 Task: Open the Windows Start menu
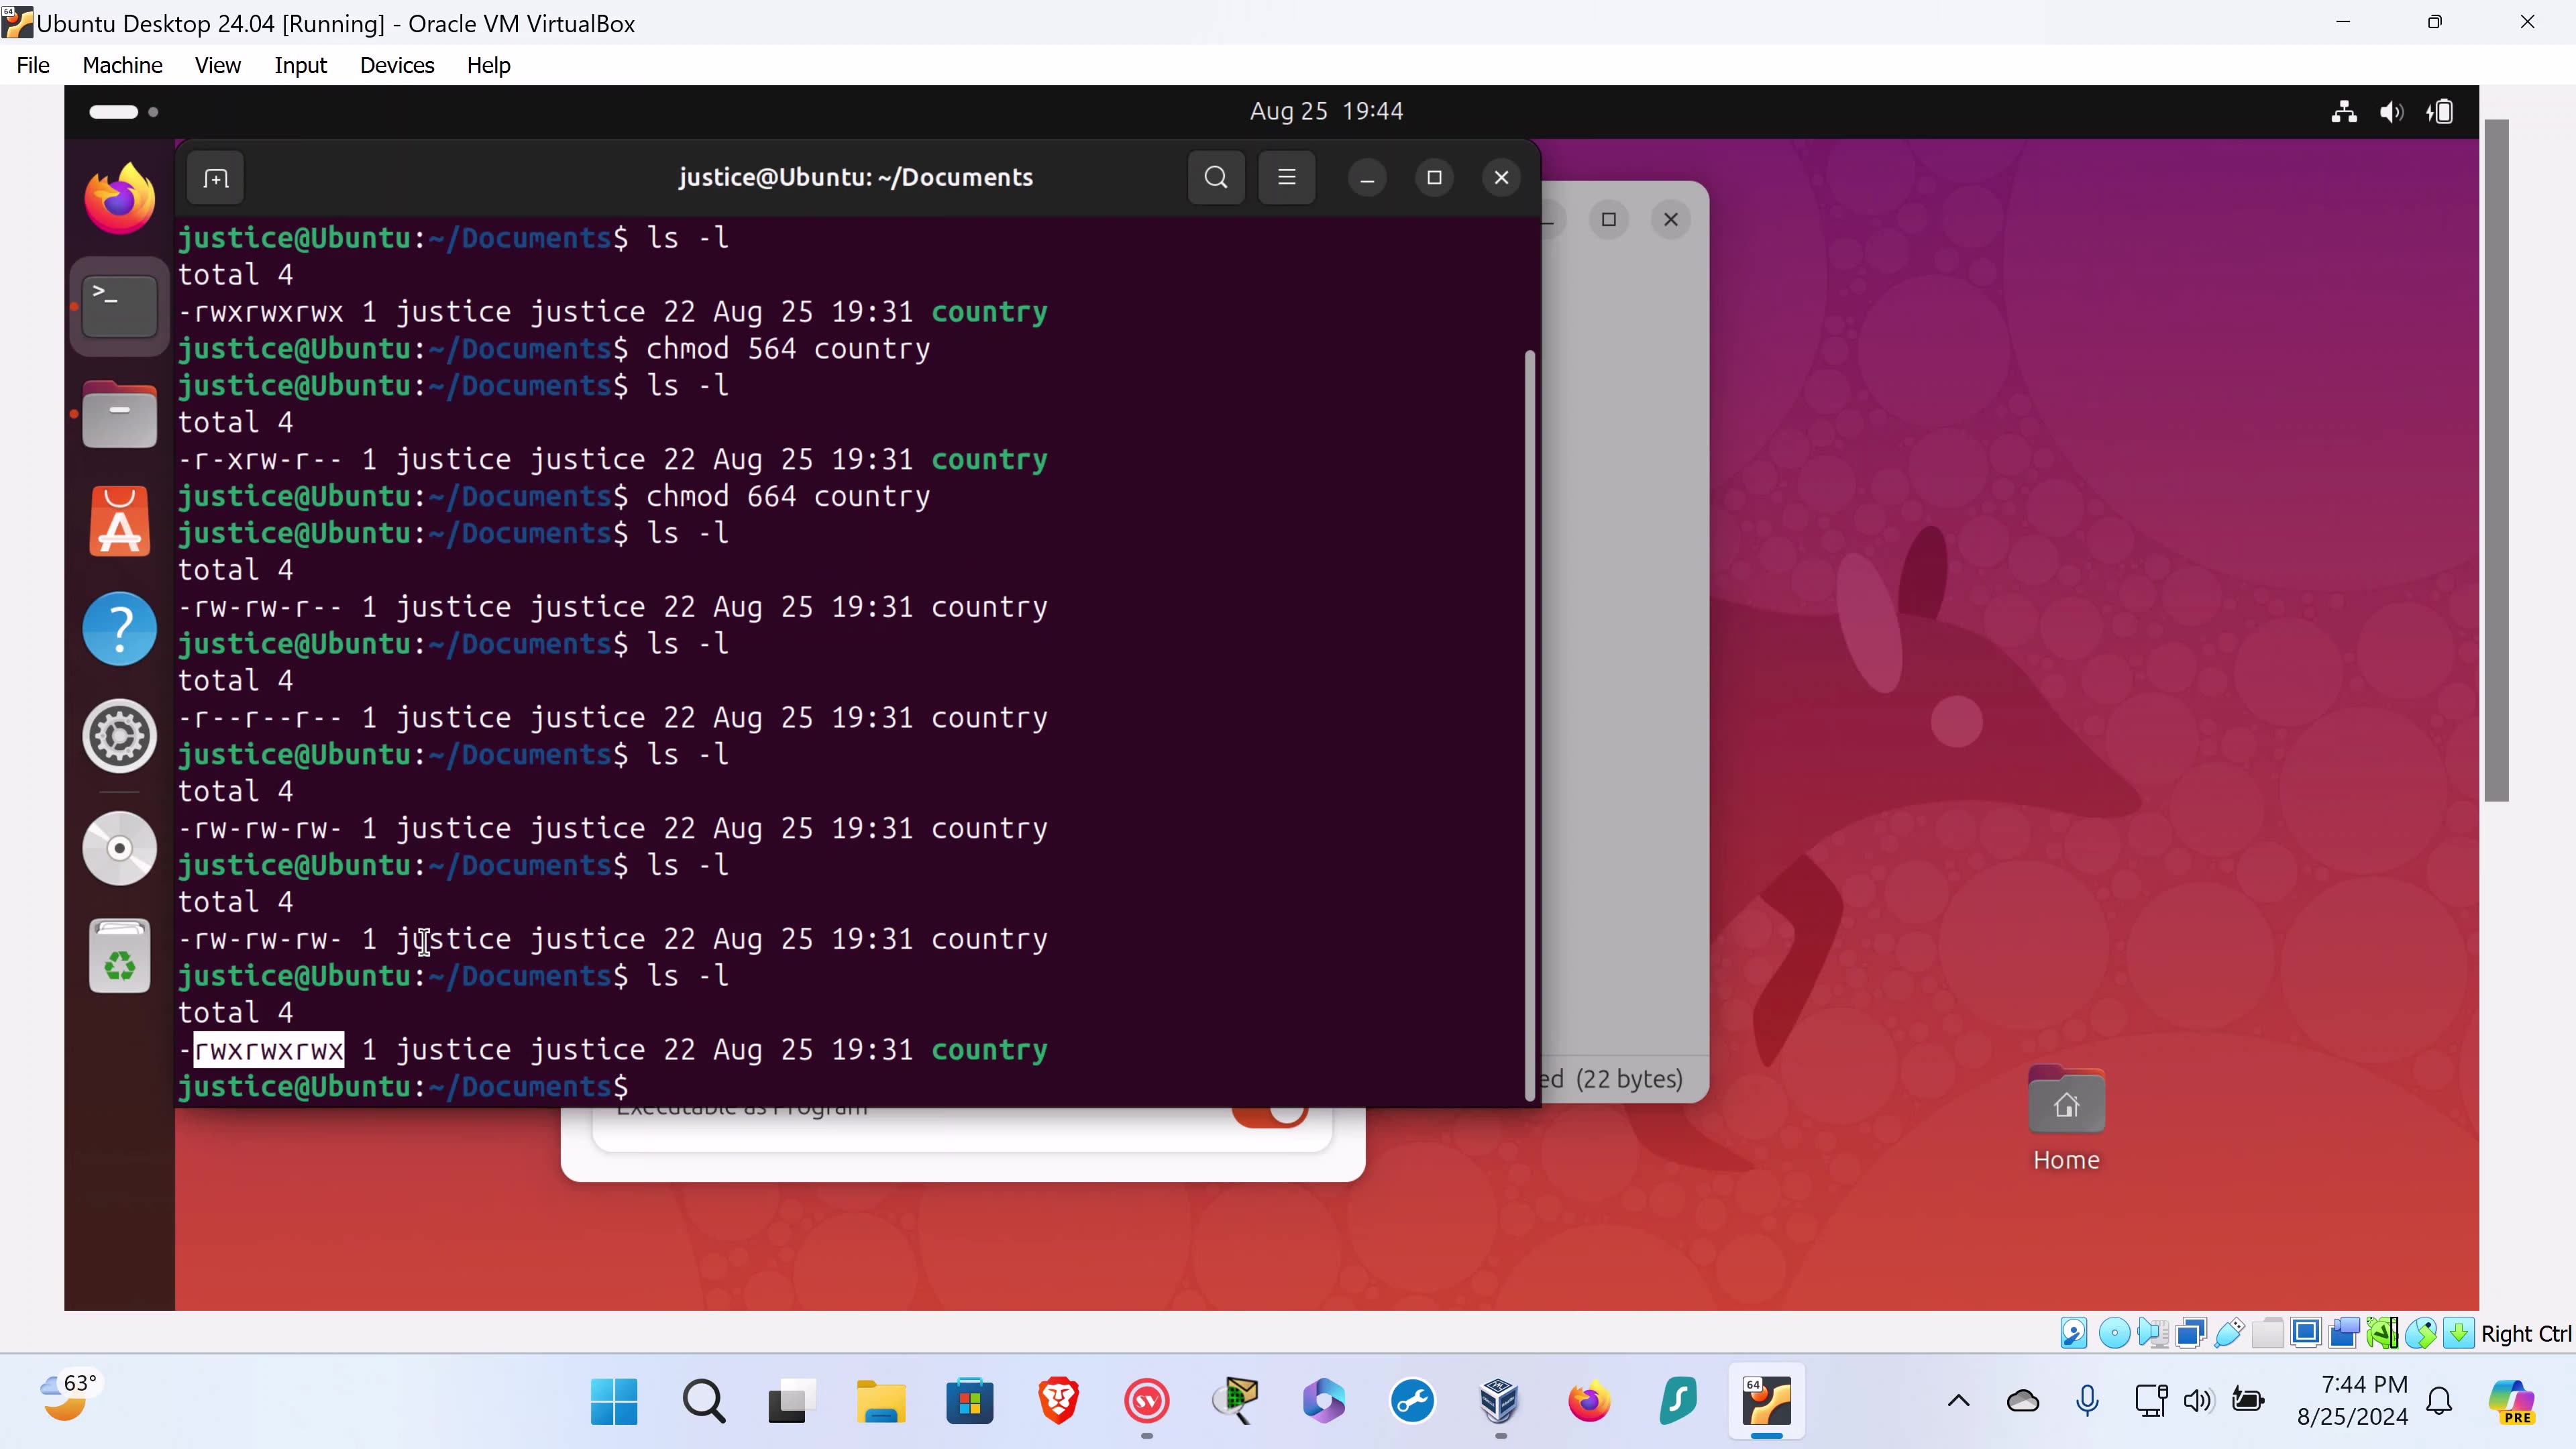pyautogui.click(x=612, y=1401)
